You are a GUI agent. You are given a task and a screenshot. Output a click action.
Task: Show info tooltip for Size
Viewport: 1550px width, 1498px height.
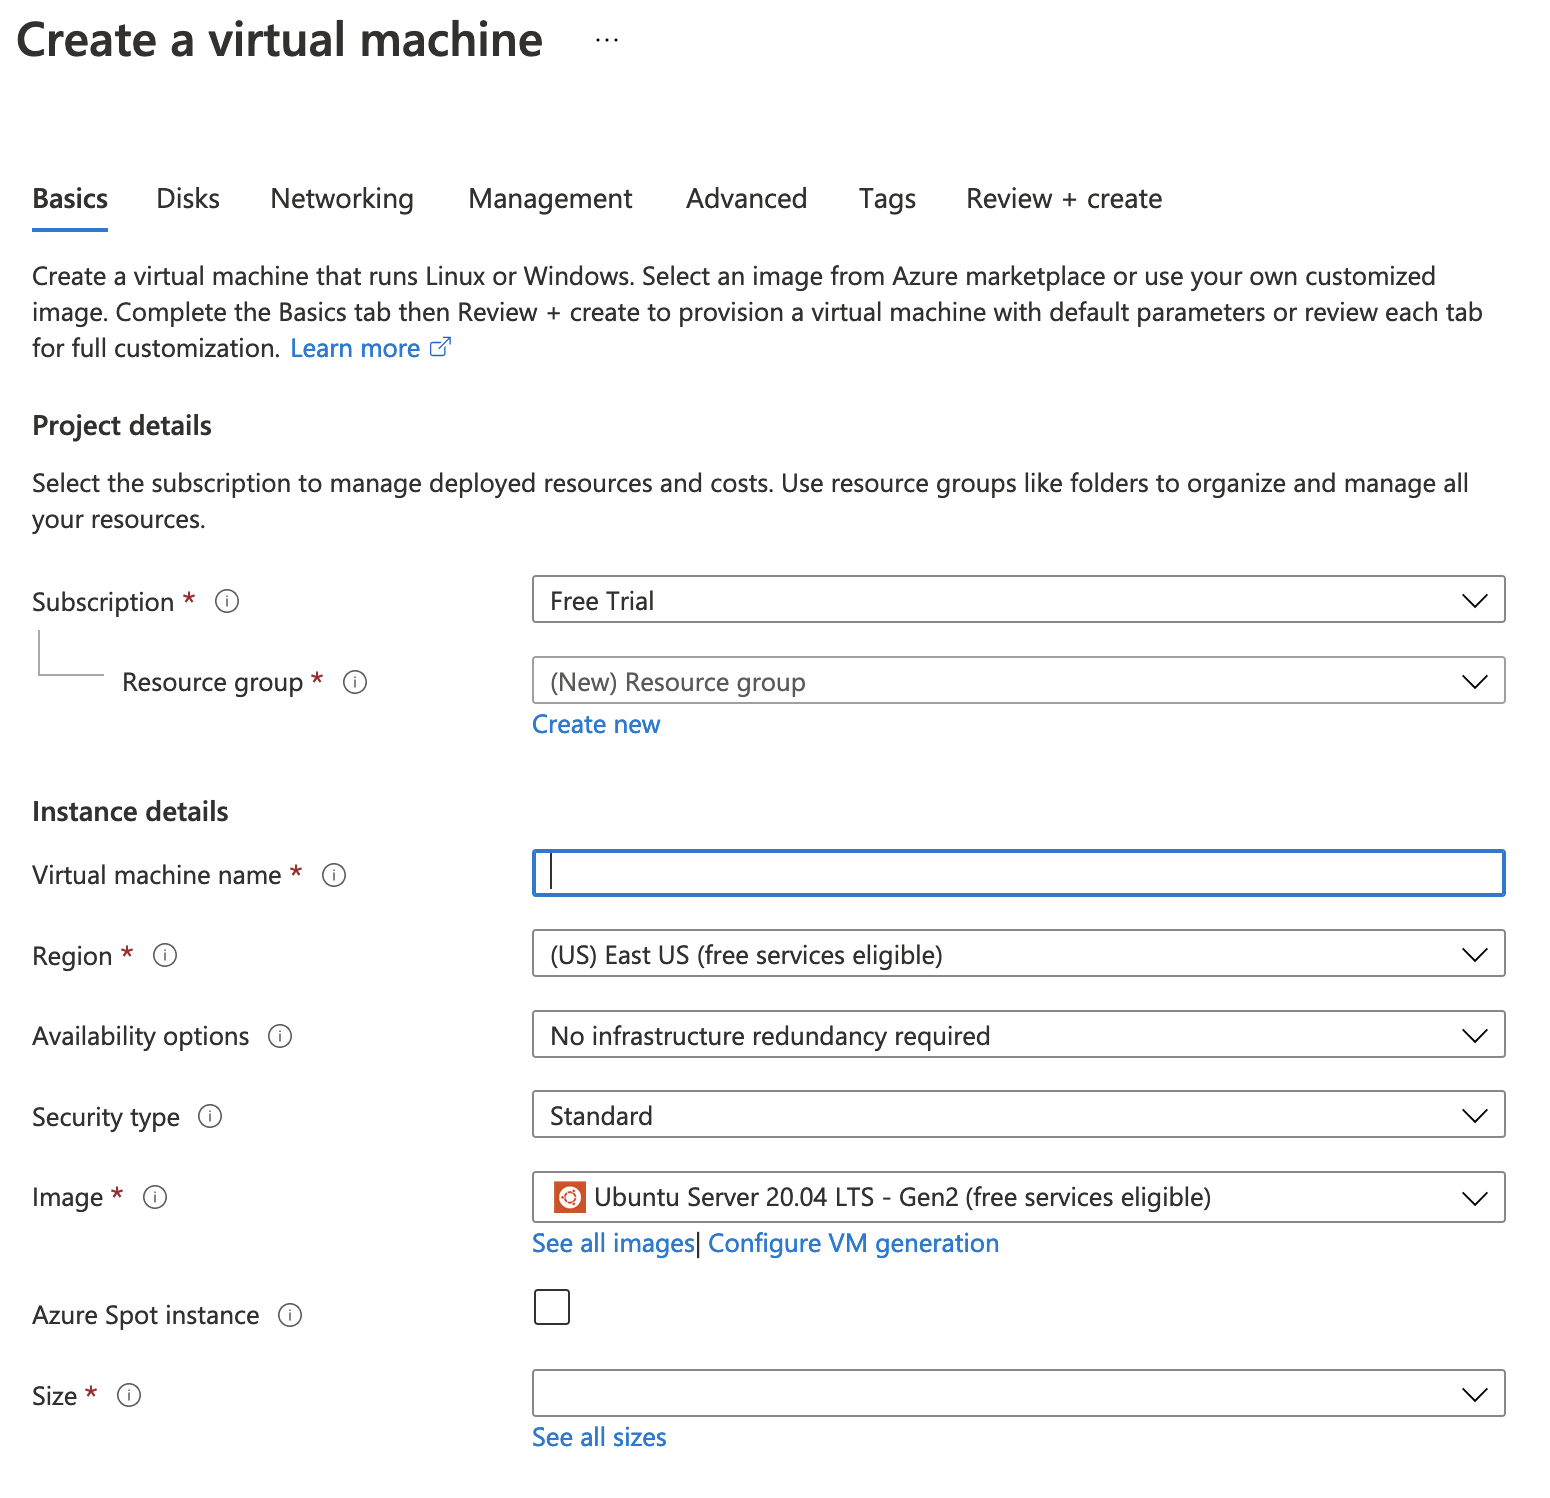tap(129, 1395)
